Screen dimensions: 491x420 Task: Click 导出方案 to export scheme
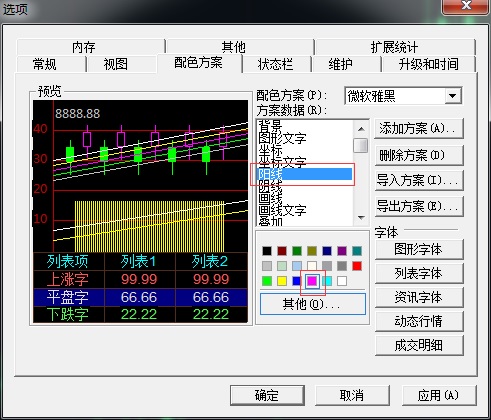click(x=419, y=206)
